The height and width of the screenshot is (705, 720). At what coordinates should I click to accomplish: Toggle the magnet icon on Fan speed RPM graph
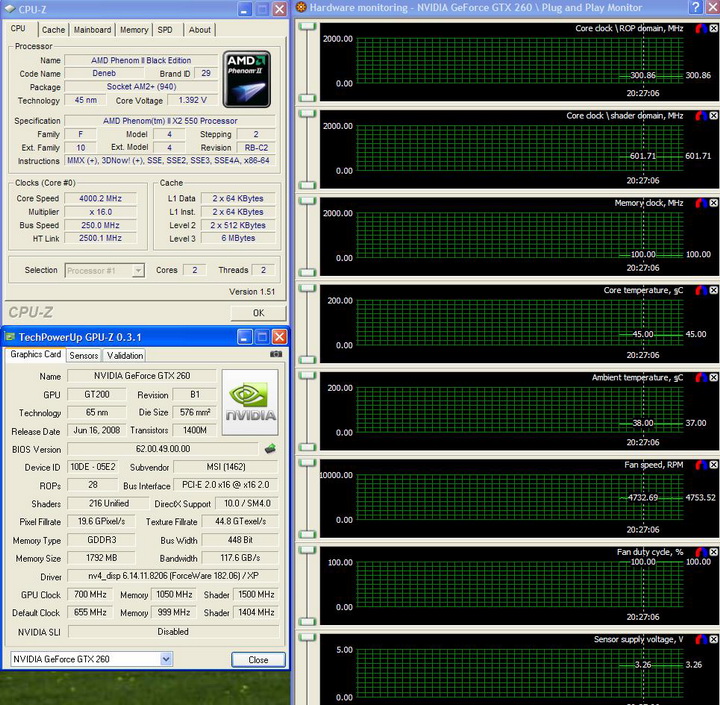(x=701, y=465)
